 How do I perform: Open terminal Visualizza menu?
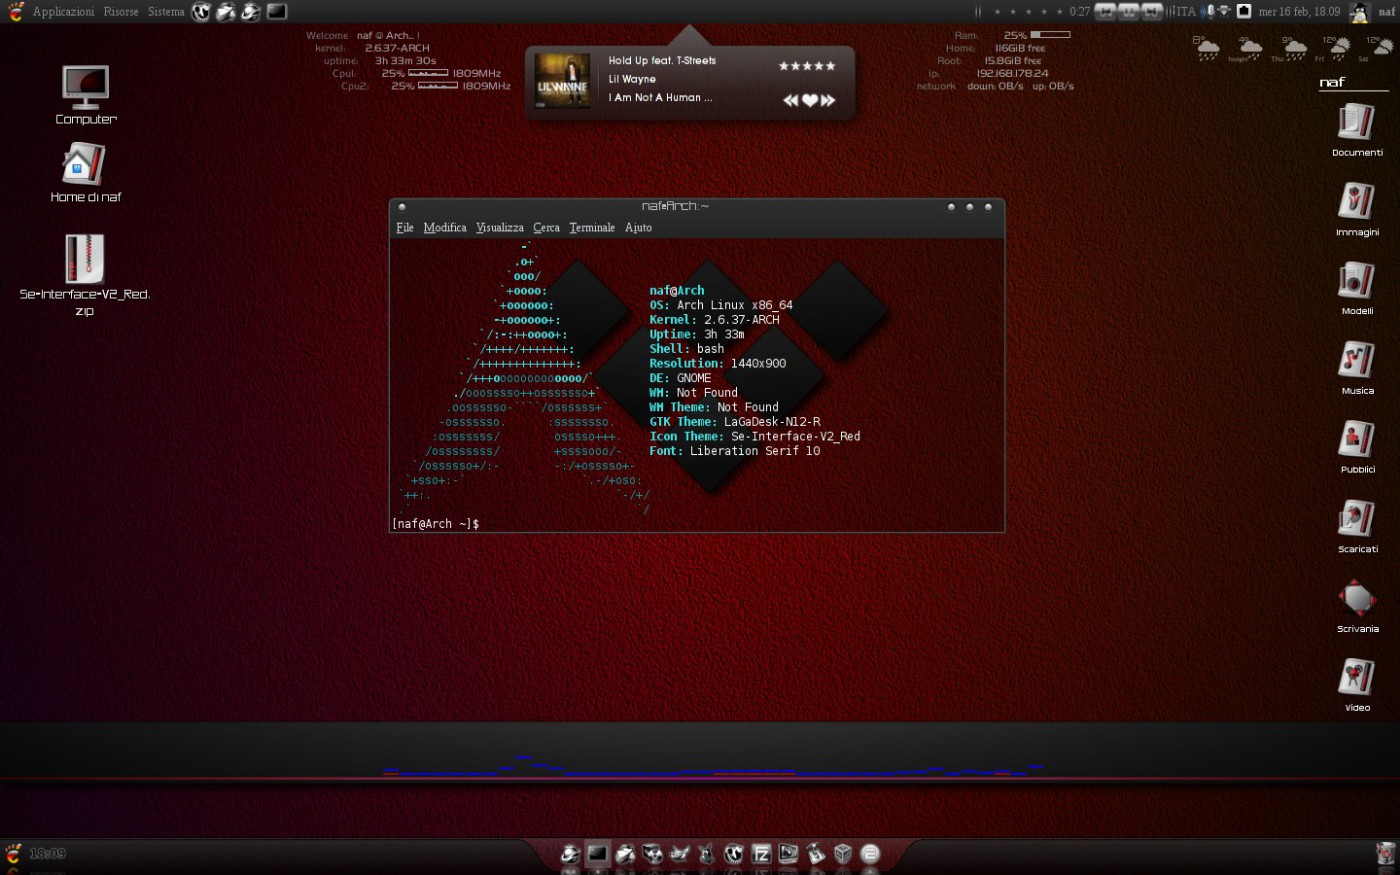500,228
